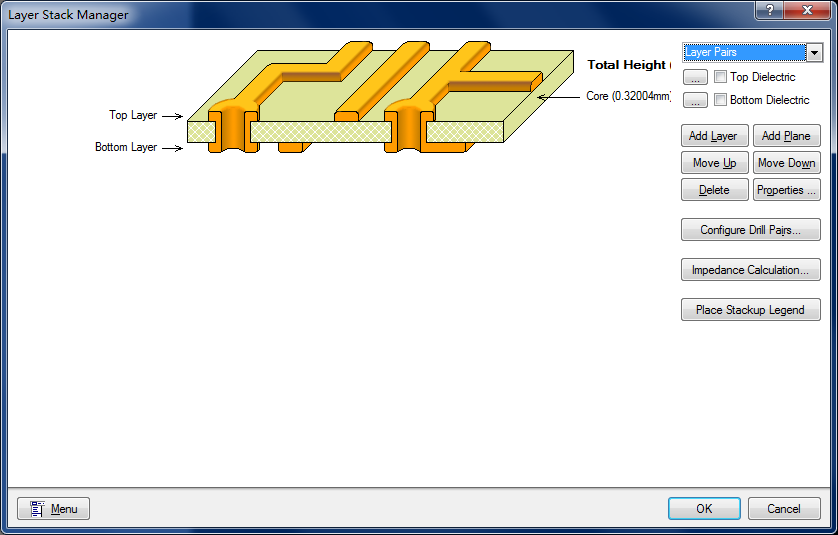Image resolution: width=838 pixels, height=535 pixels.
Task: Open Configure Drill Pairs dialog
Action: click(x=750, y=230)
